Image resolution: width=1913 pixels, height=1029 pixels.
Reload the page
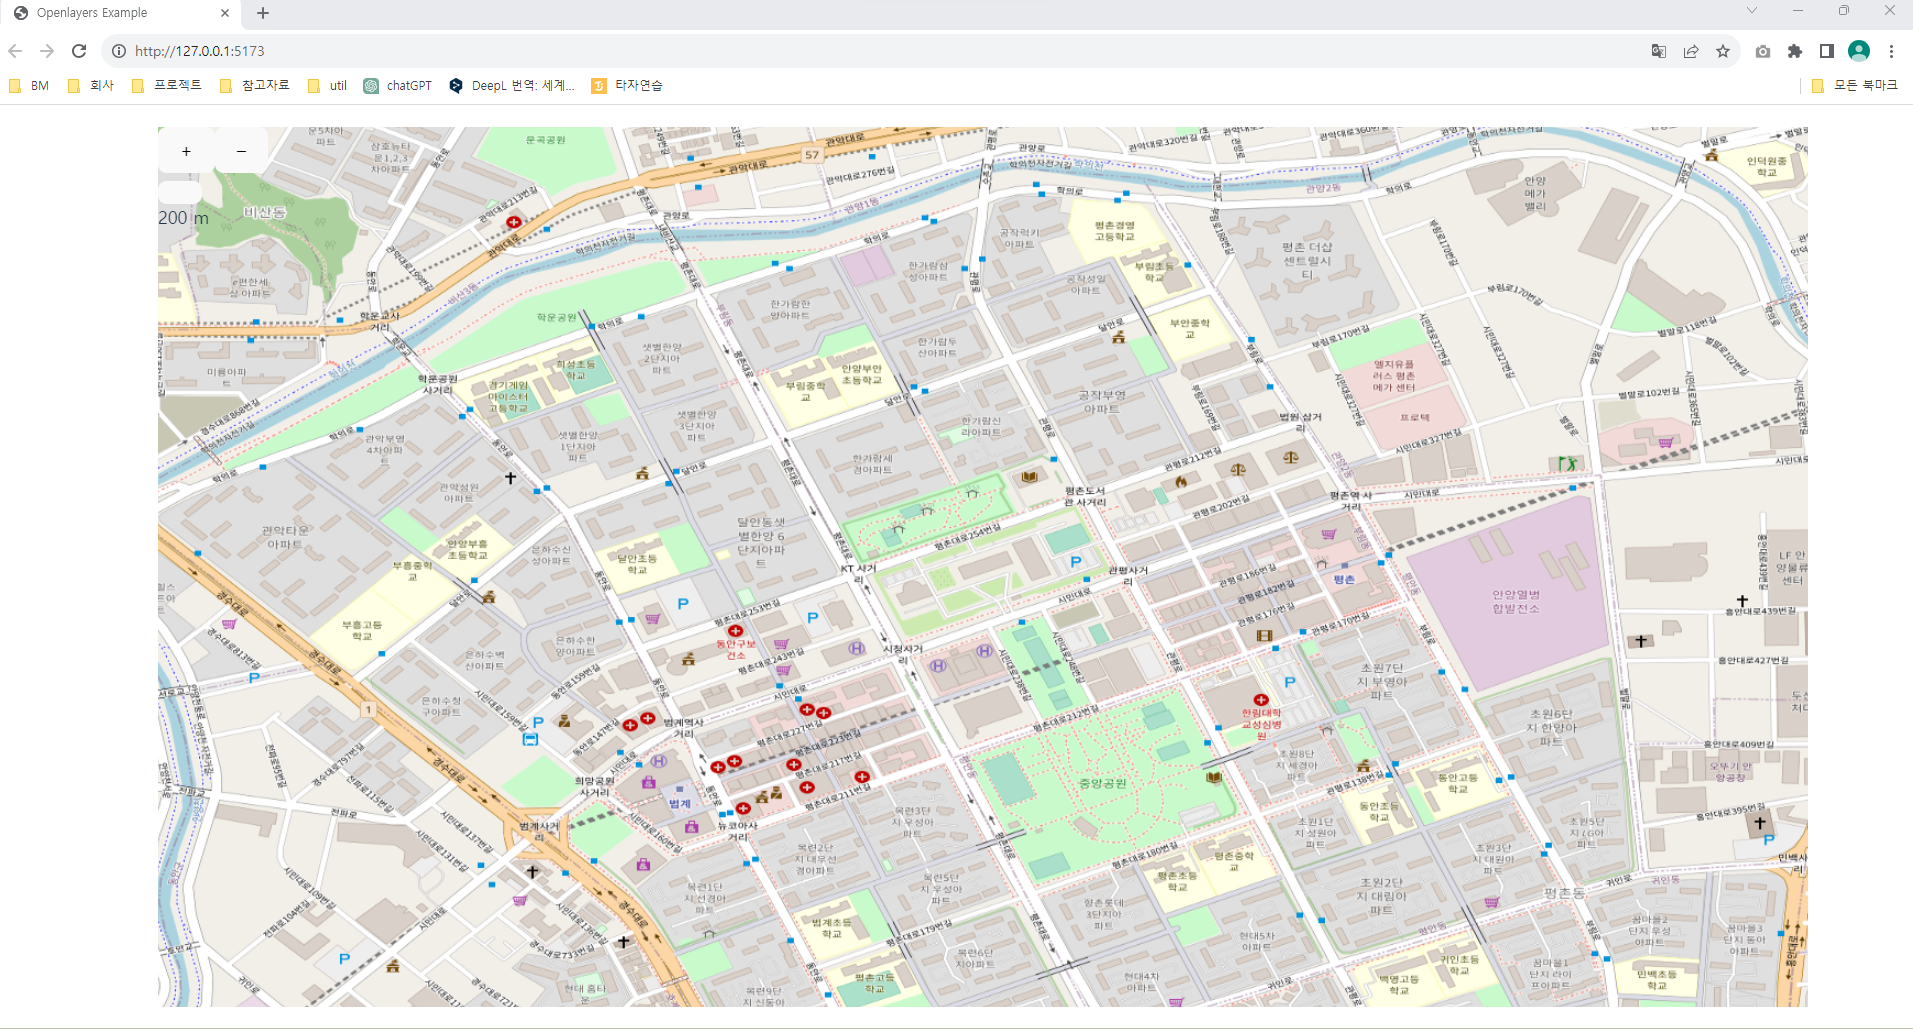point(79,51)
